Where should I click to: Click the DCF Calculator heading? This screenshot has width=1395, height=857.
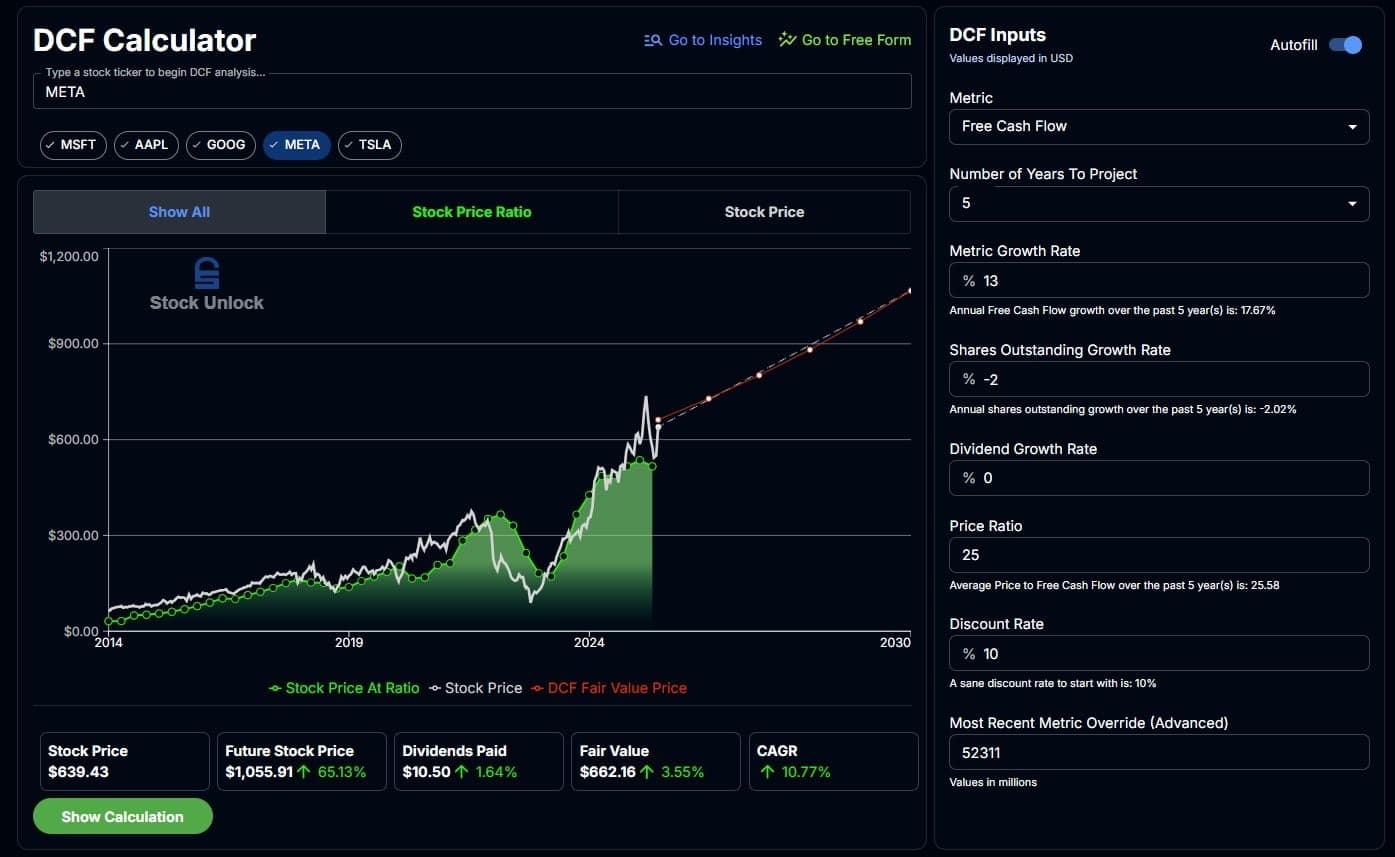click(x=145, y=40)
